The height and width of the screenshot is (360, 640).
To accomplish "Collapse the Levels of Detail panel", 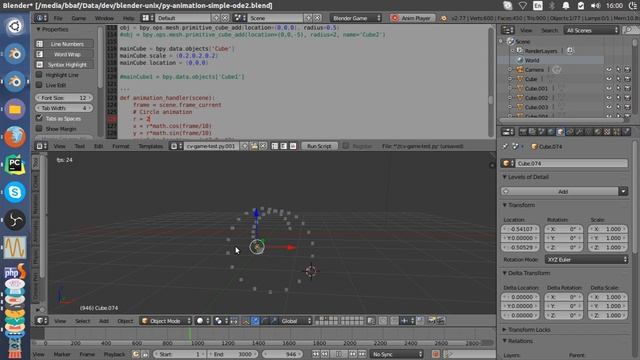I will click(x=504, y=177).
